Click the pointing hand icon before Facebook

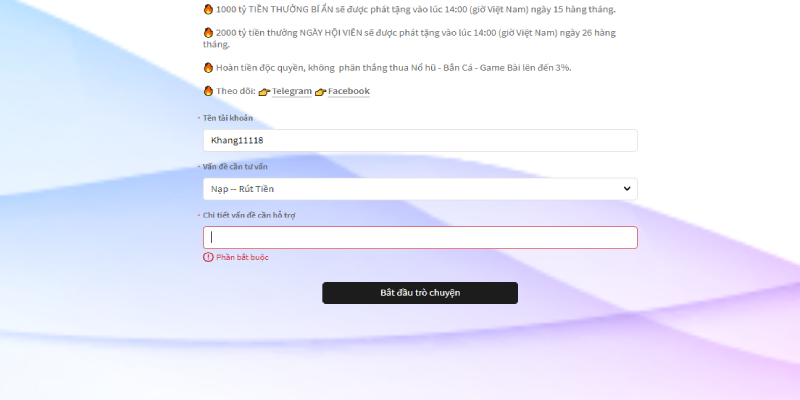click(320, 92)
